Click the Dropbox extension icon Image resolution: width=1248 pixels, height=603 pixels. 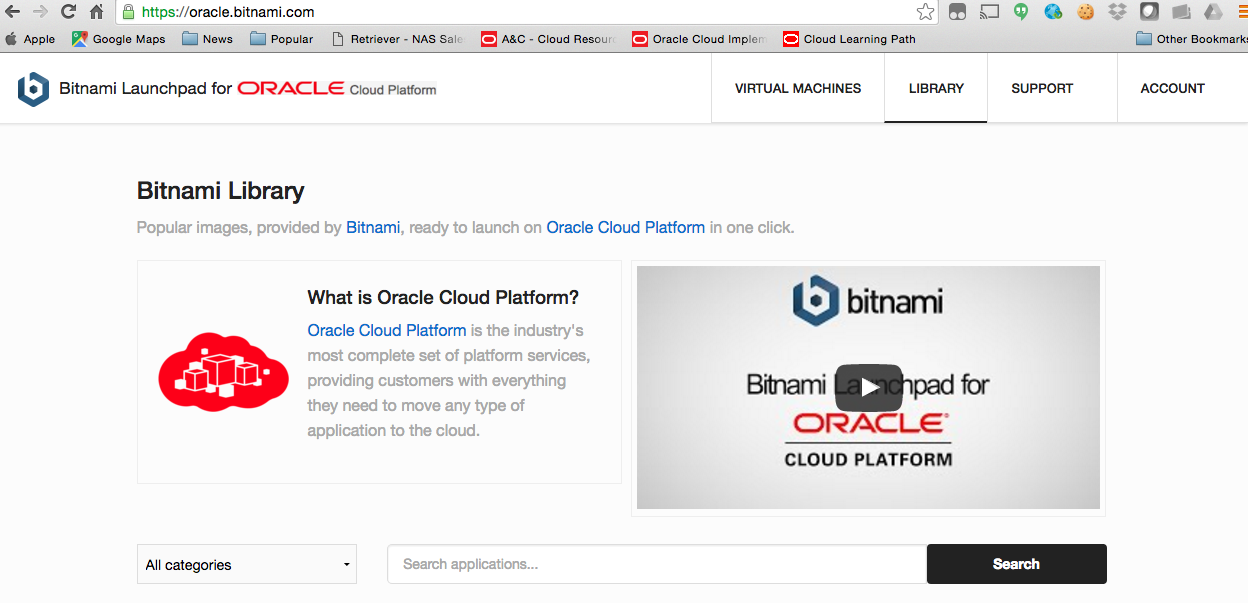point(1117,13)
